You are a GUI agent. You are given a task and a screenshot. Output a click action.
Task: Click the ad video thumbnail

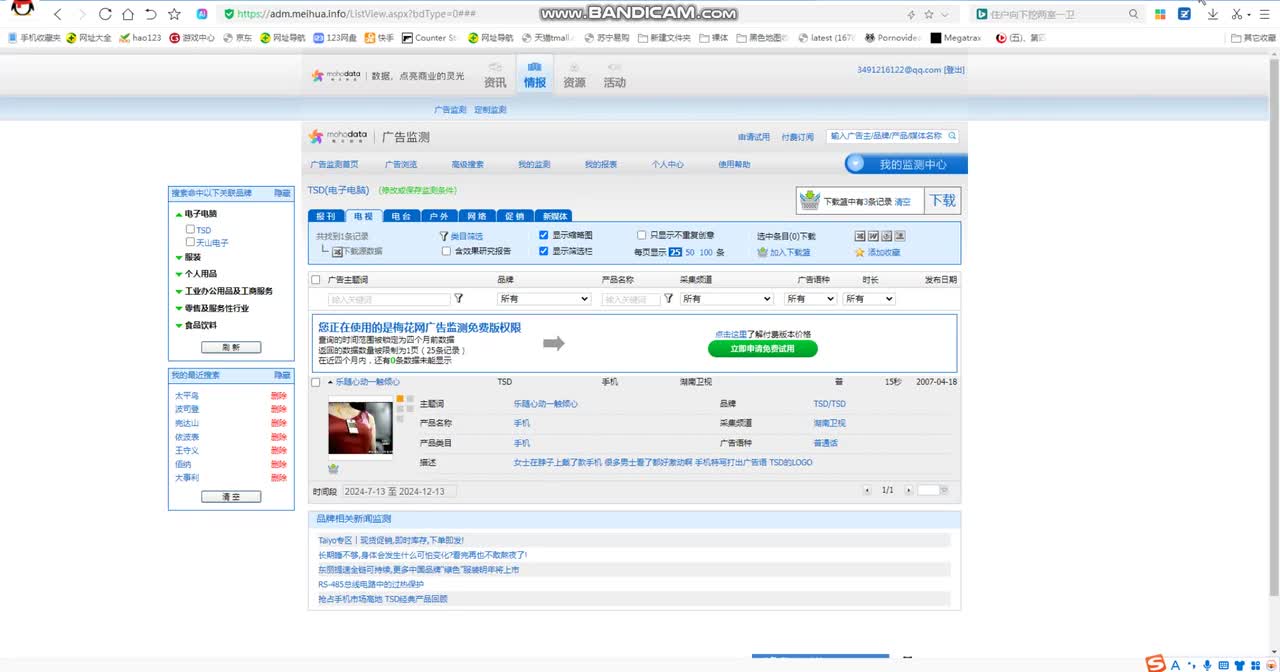click(360, 428)
